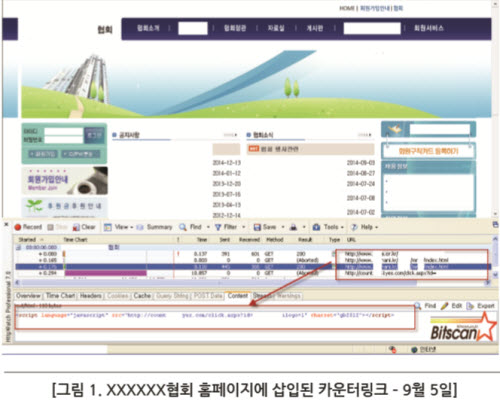Image resolution: width=500 pixels, height=404 pixels.
Task: Expand the Save dropdown arrow
Action: tap(283, 227)
